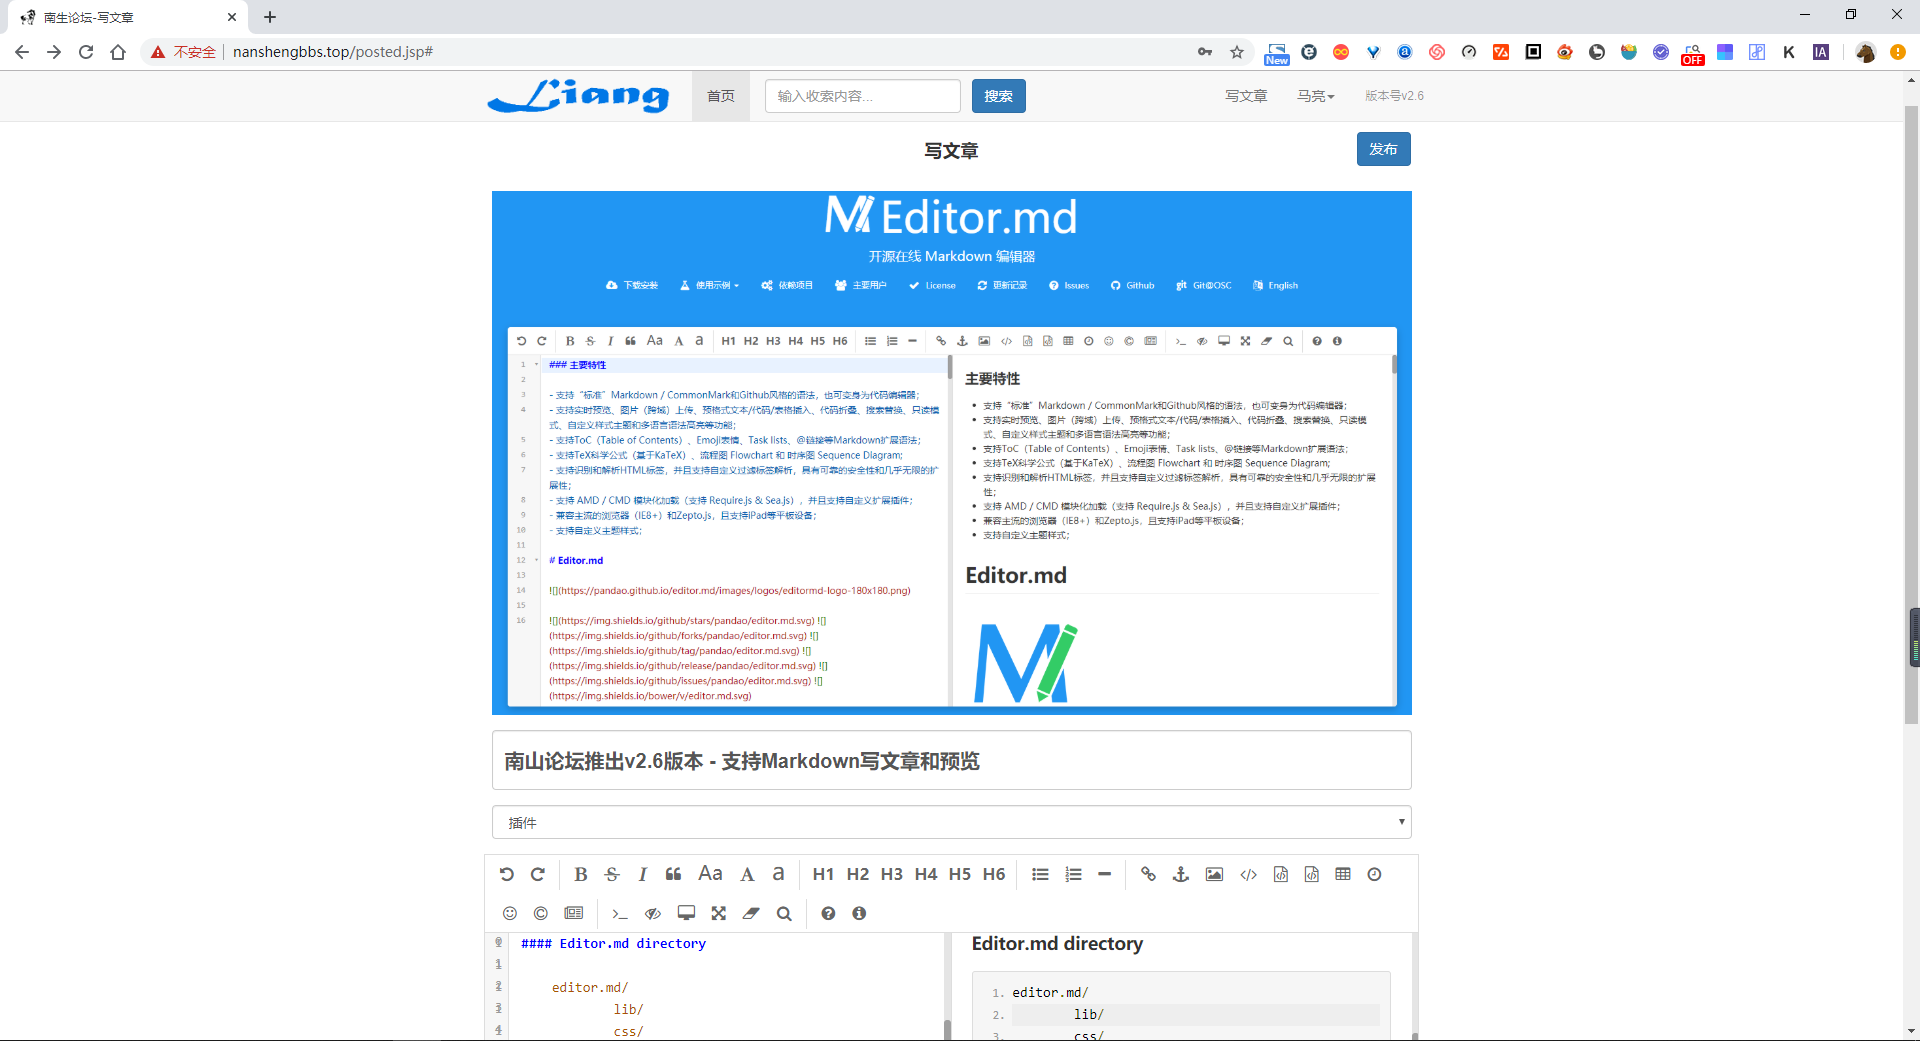Apply strikethrough formatting in the editor
This screenshot has height=1041, width=1920.
pos(612,874)
